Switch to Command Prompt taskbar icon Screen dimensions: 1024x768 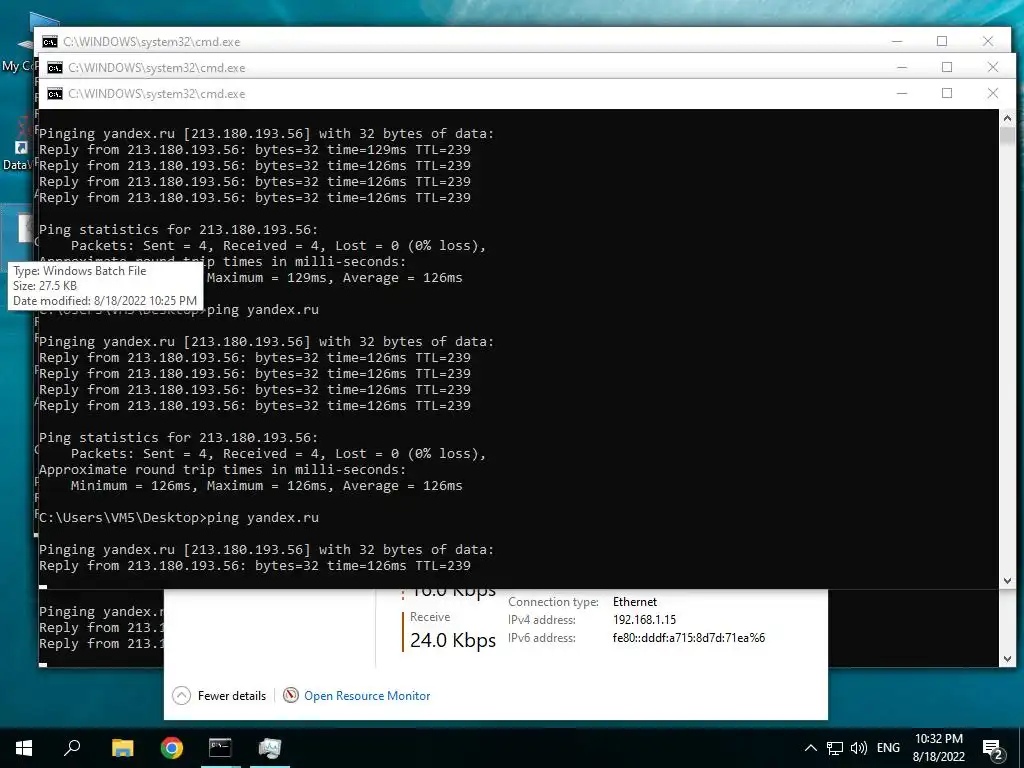pos(220,747)
